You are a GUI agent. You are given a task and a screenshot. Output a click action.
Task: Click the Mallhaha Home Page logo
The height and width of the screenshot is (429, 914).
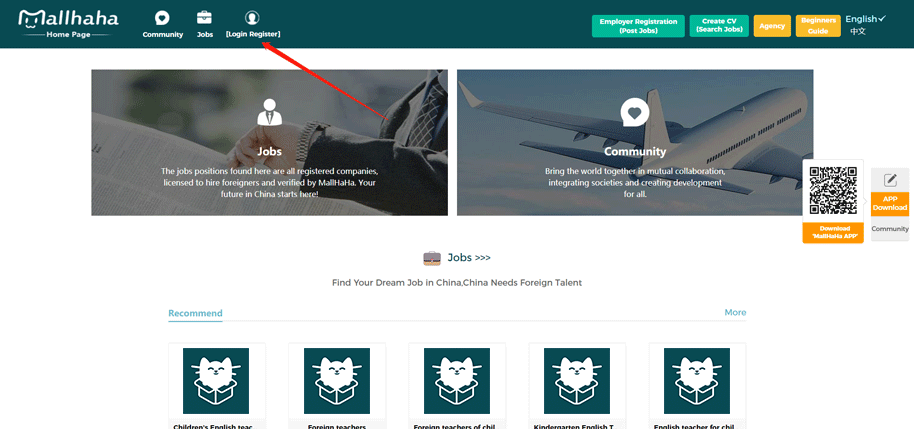68,23
